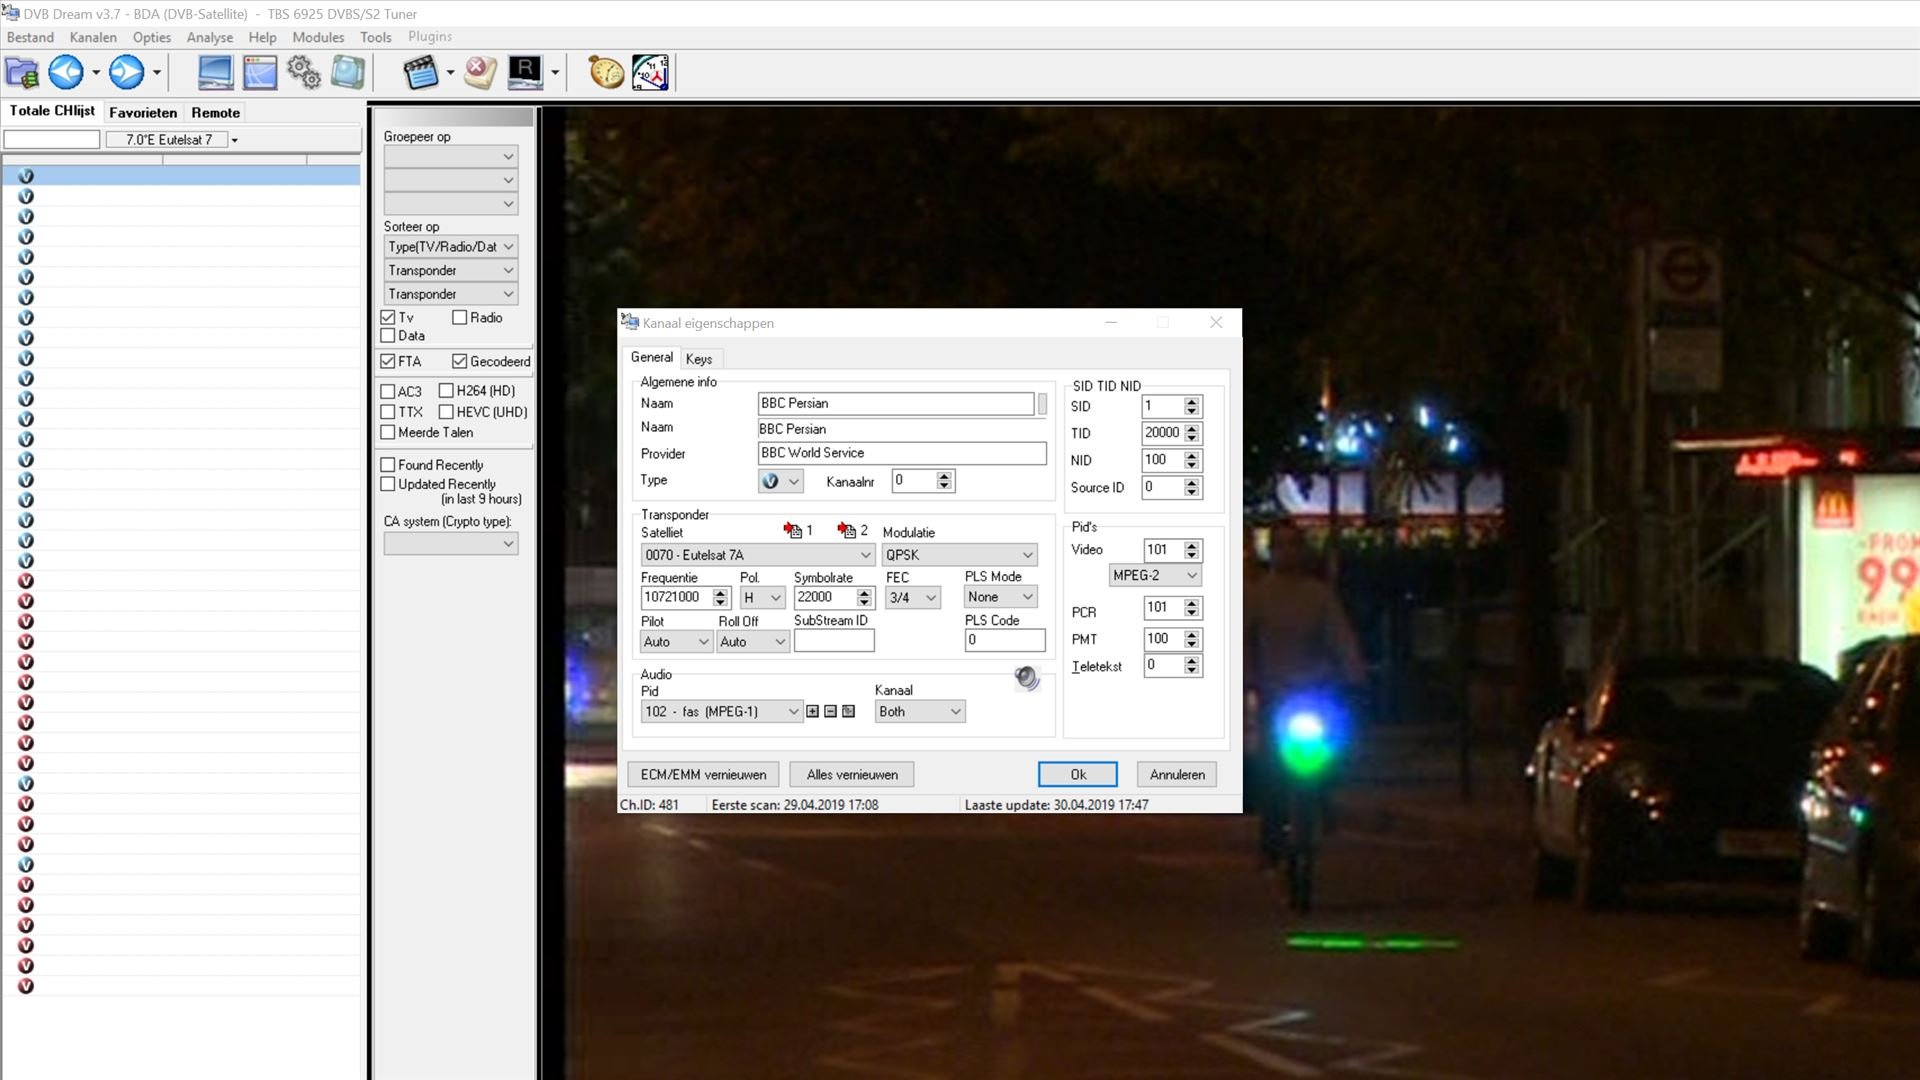Screen dimensions: 1920x1080
Task: Click the stopwatch timer icon
Action: point(606,72)
